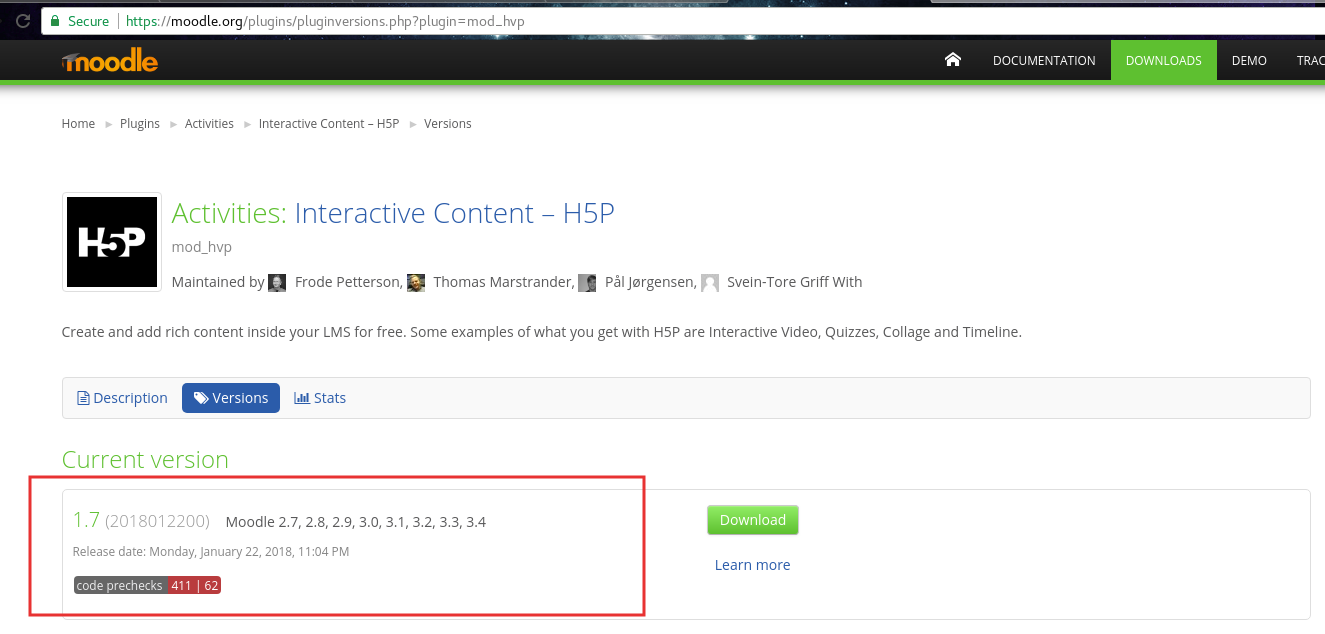This screenshot has height=634, width=1325.
Task: Go to home via house icon
Action: (952, 60)
